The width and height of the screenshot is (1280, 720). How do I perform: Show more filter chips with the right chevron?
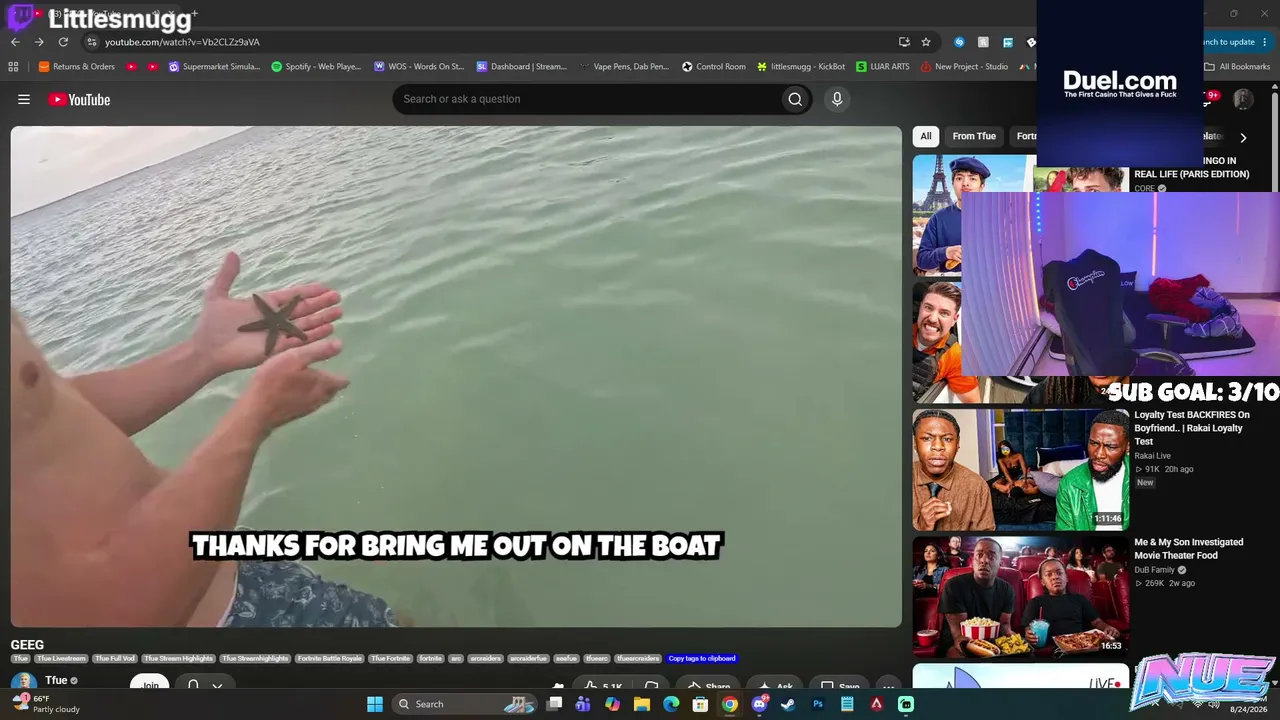[1243, 137]
